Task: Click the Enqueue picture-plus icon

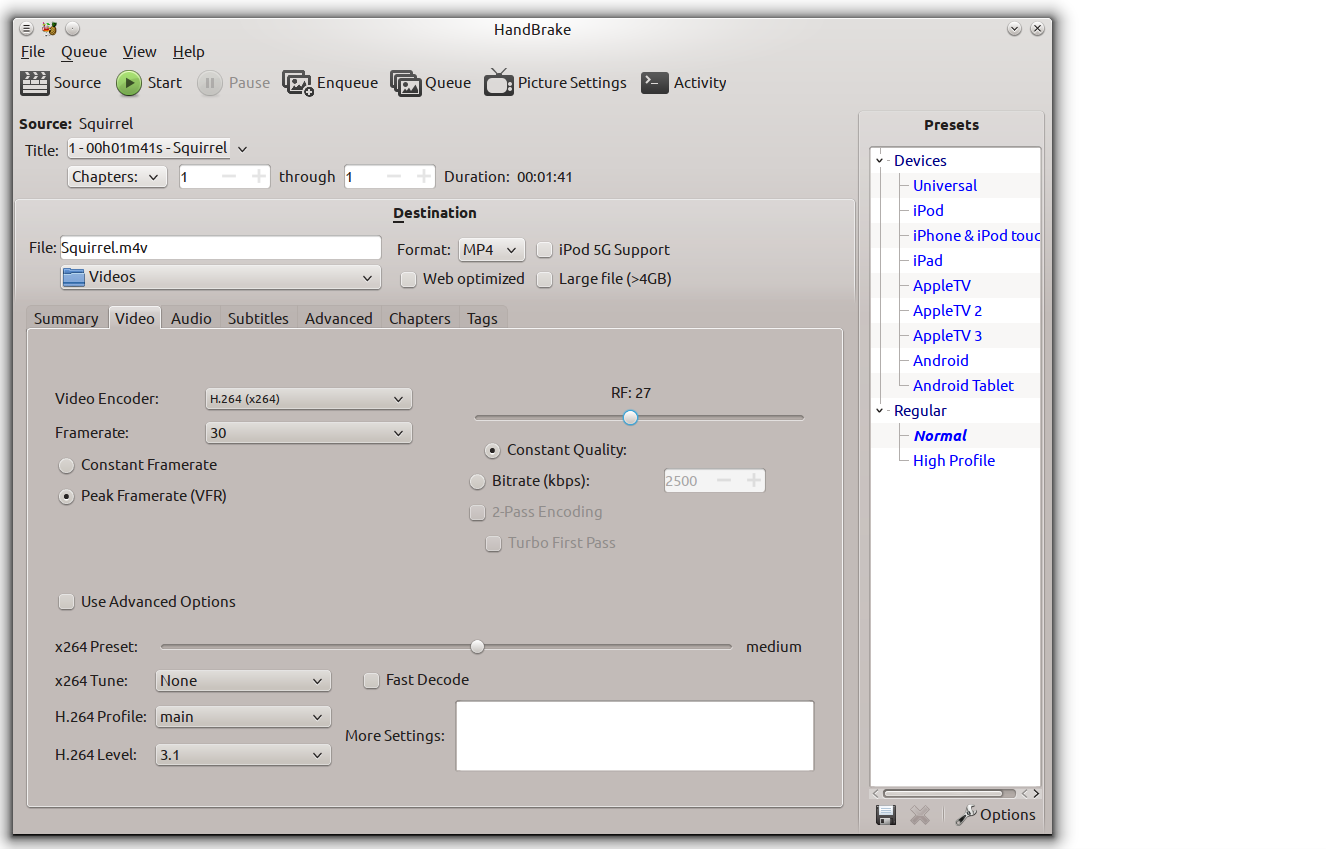Action: (x=298, y=83)
